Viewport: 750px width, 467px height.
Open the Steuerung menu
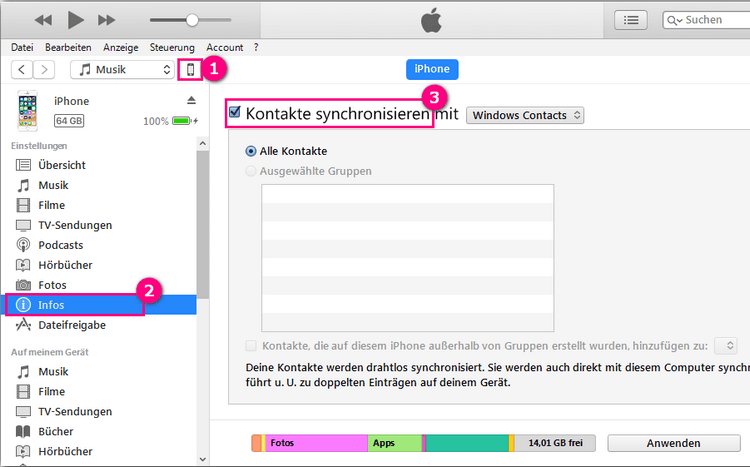click(172, 47)
